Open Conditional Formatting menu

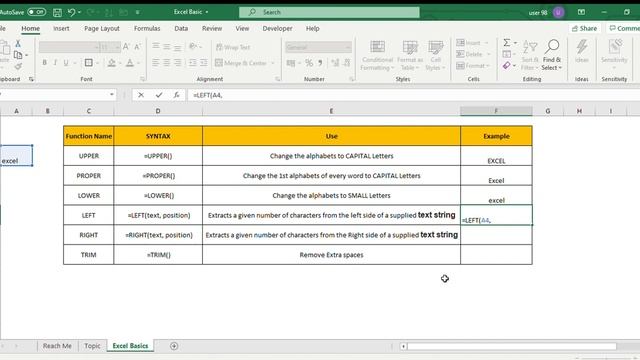tap(377, 55)
